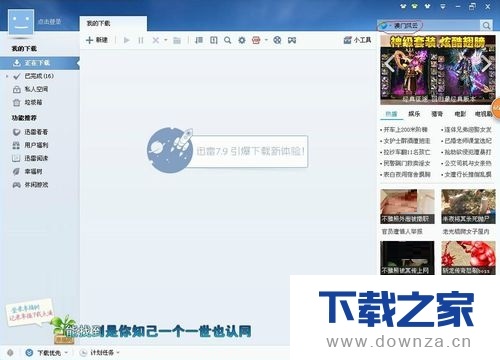
Task: Click previous arrow on game ad banner
Action: 389,63
